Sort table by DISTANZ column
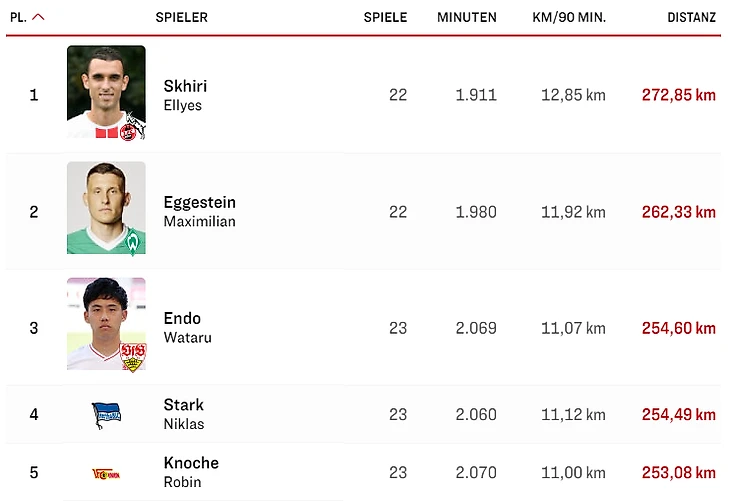730x501 pixels. pyautogui.click(x=691, y=17)
